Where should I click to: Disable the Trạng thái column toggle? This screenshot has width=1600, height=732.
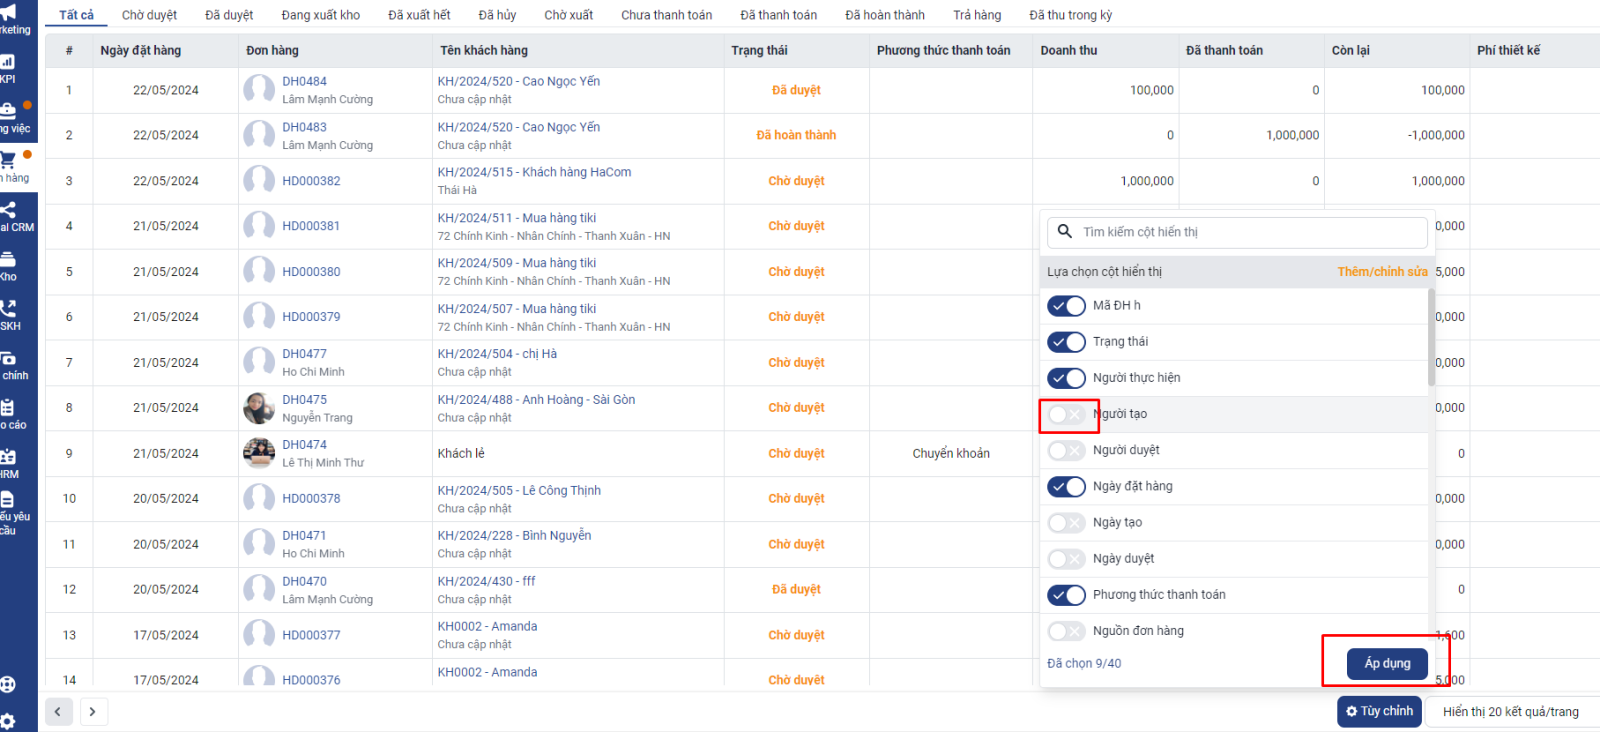point(1066,342)
